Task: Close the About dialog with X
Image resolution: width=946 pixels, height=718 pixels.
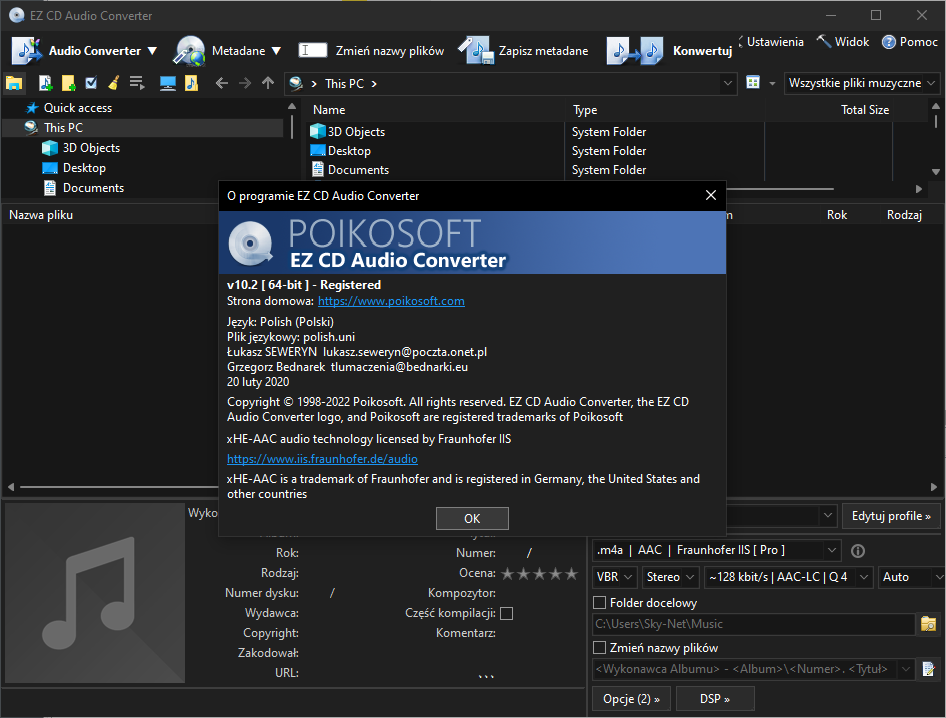Action: [711, 195]
